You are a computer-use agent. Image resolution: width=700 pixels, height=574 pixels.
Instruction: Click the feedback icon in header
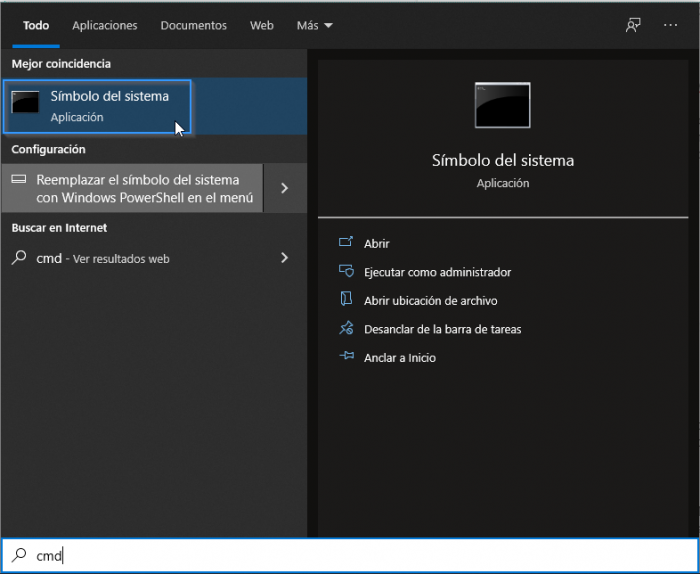click(x=633, y=25)
